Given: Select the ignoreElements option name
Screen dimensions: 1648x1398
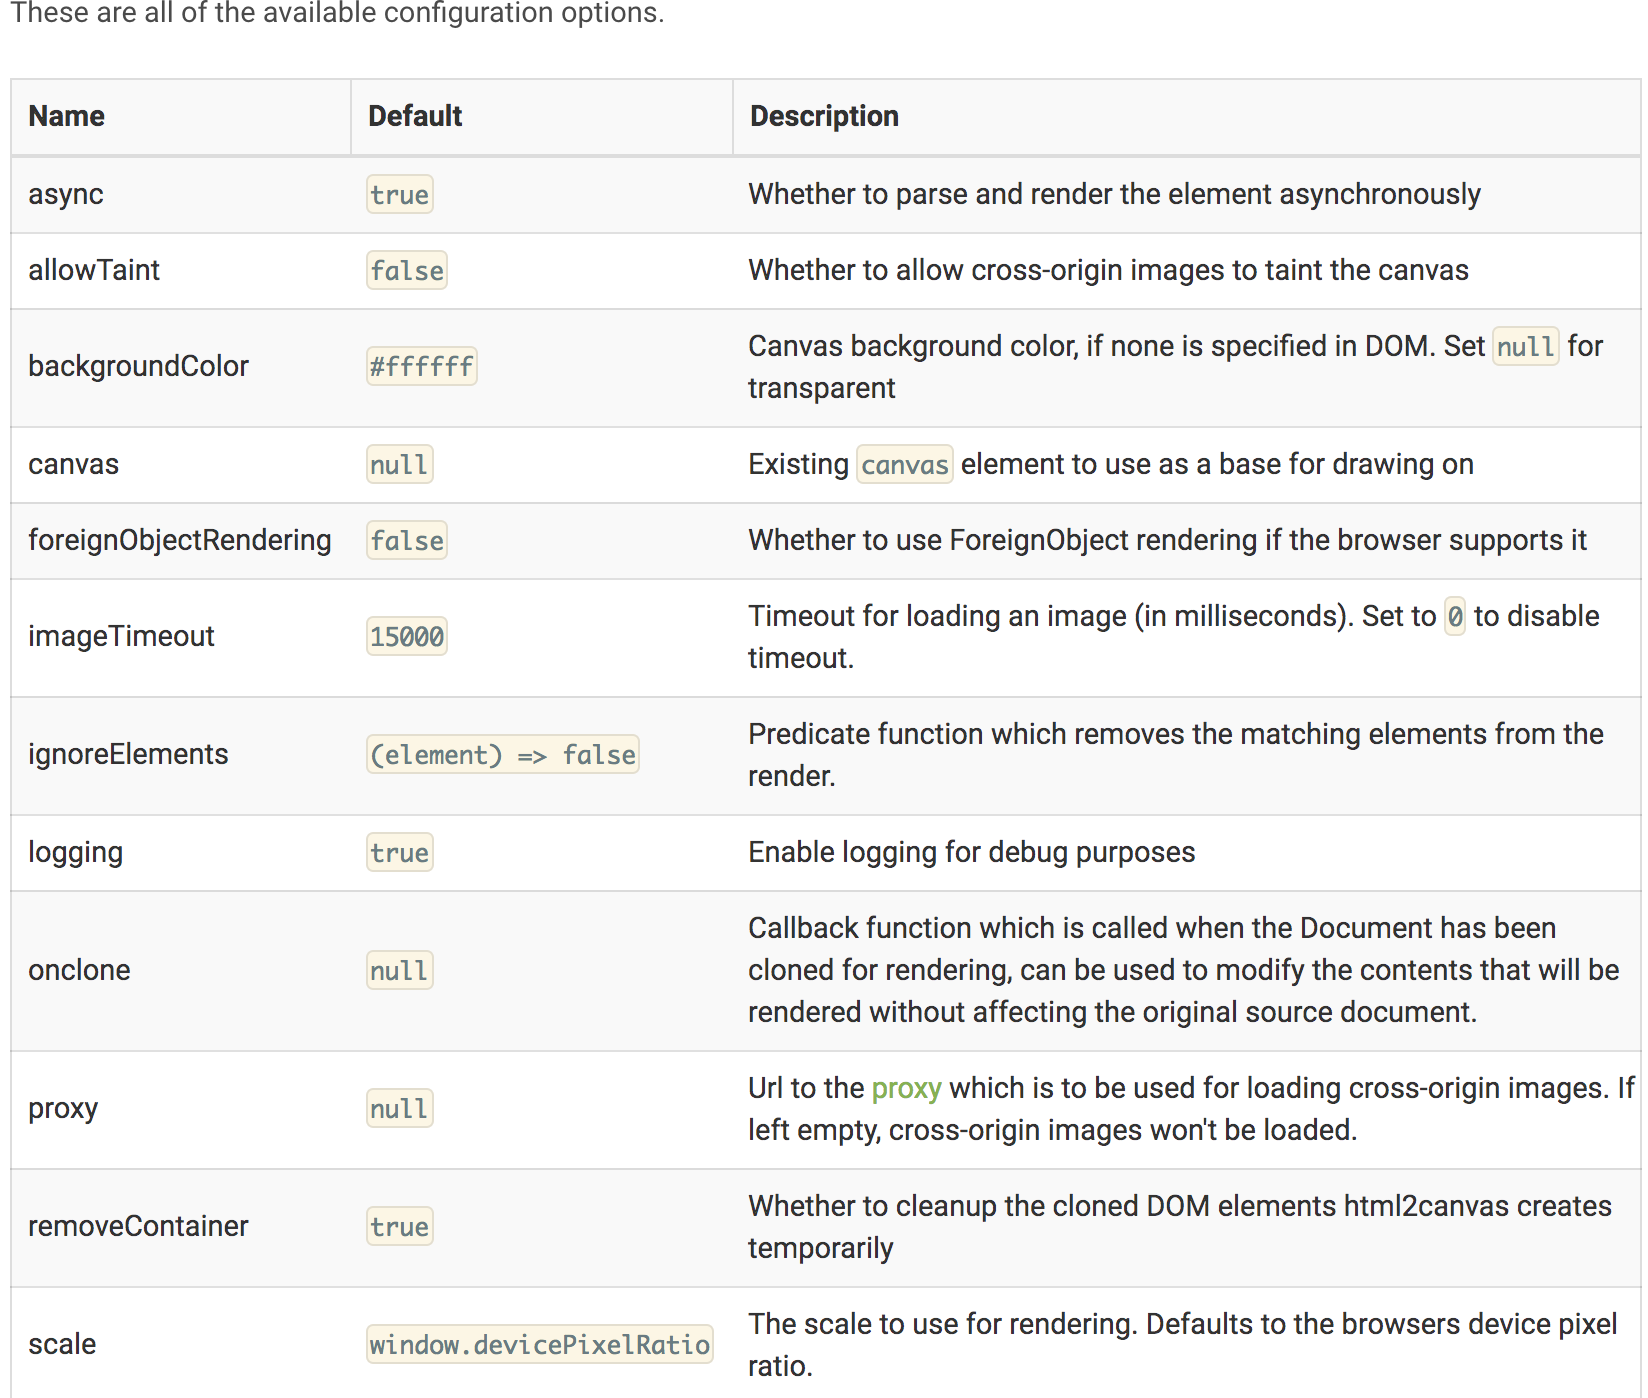Looking at the screenshot, I should pyautogui.click(x=128, y=754).
